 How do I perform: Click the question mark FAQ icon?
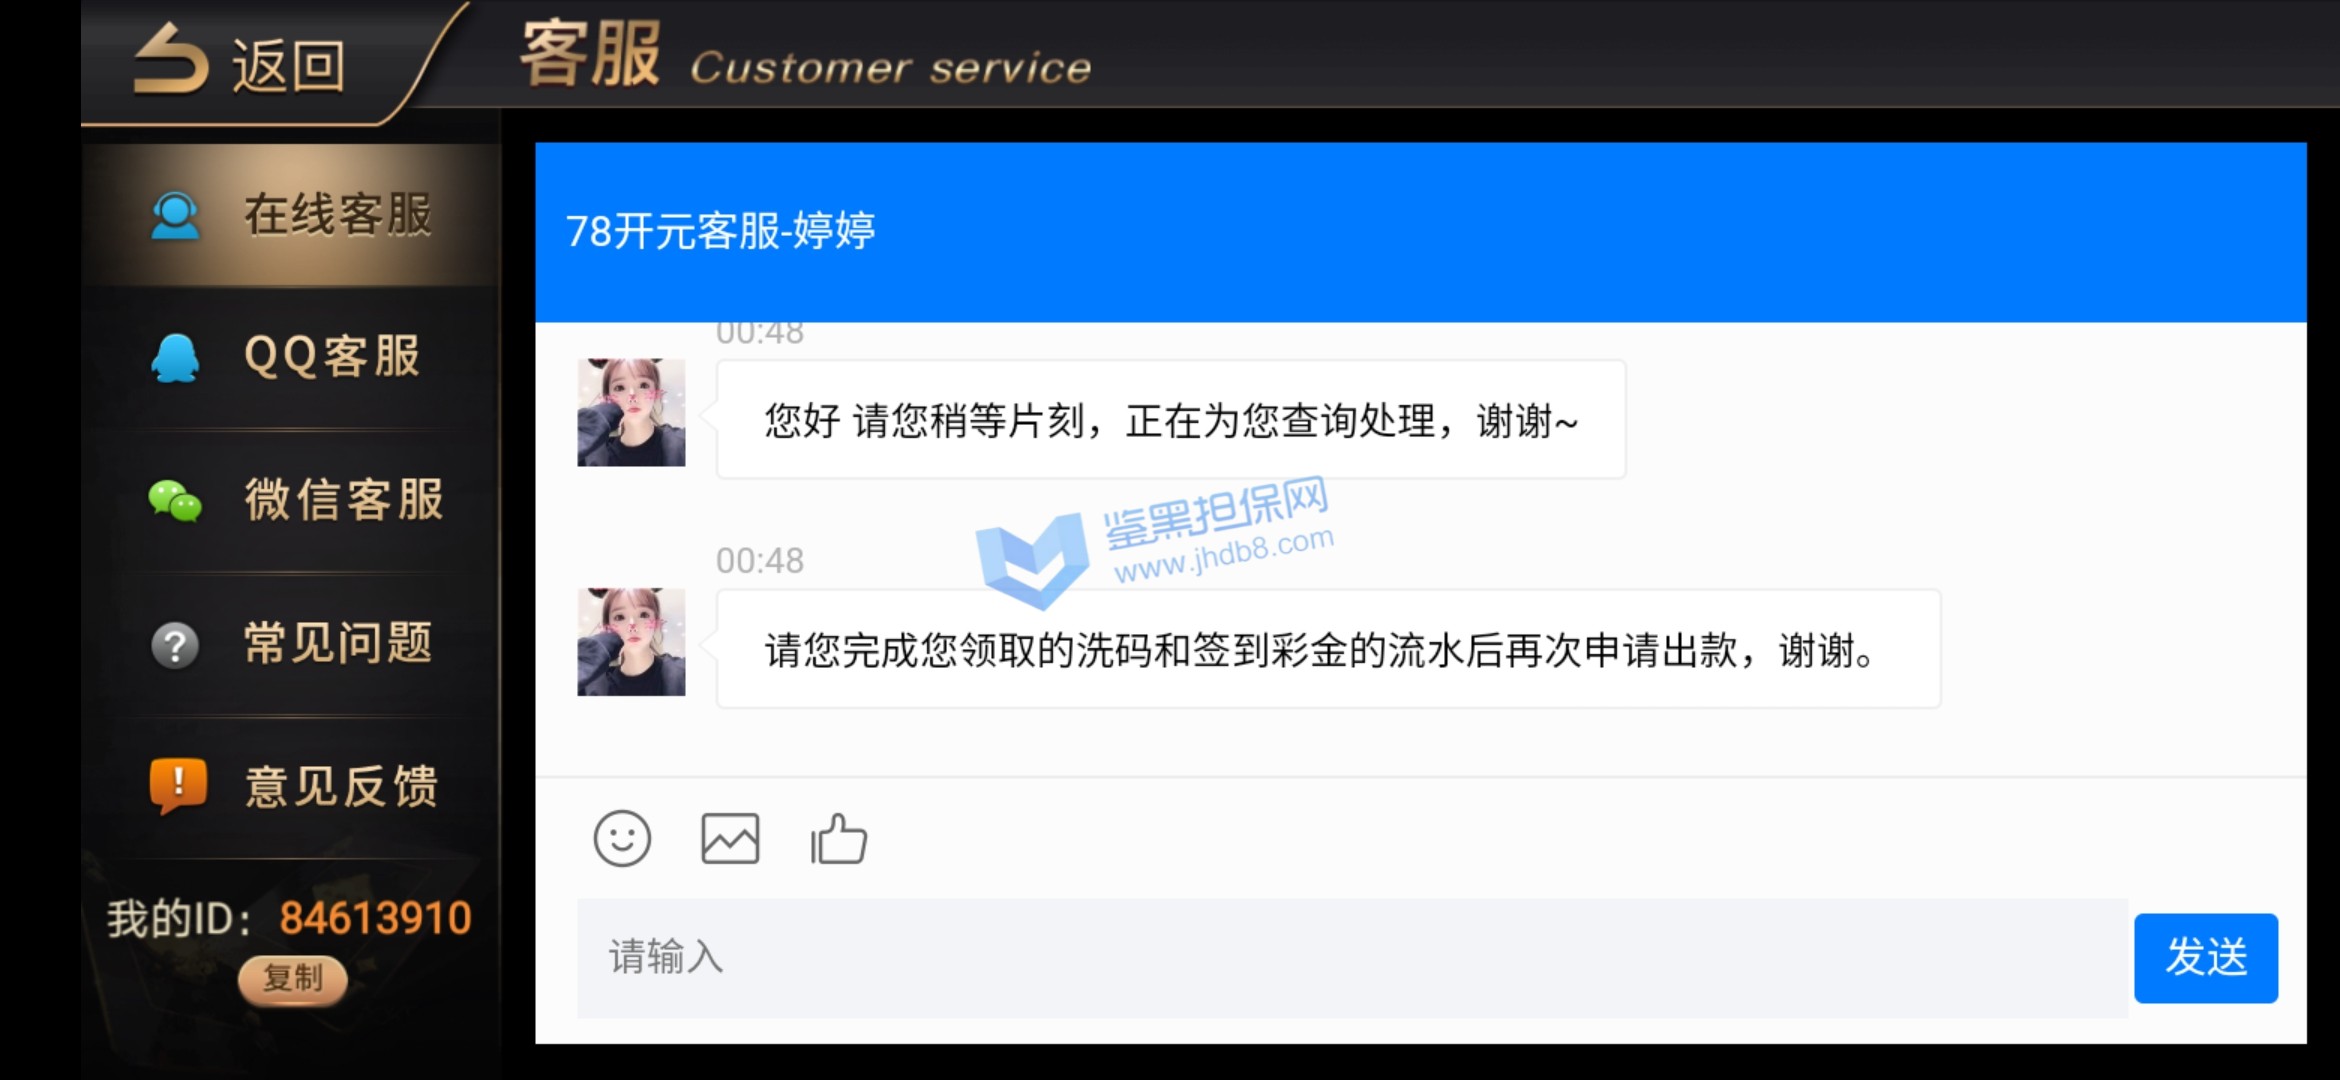pos(175,645)
